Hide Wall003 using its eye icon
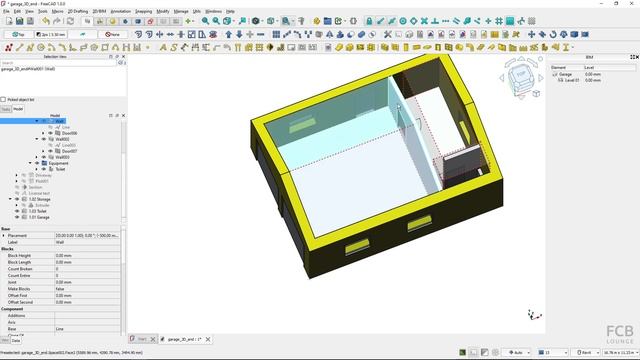640x360 pixels. [44, 157]
